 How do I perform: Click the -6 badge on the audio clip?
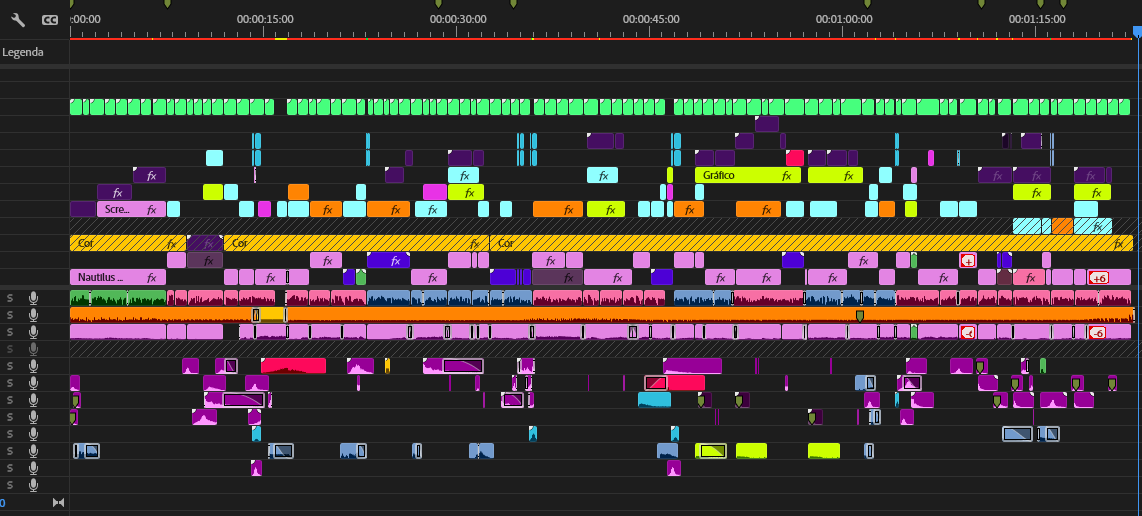(x=1098, y=332)
